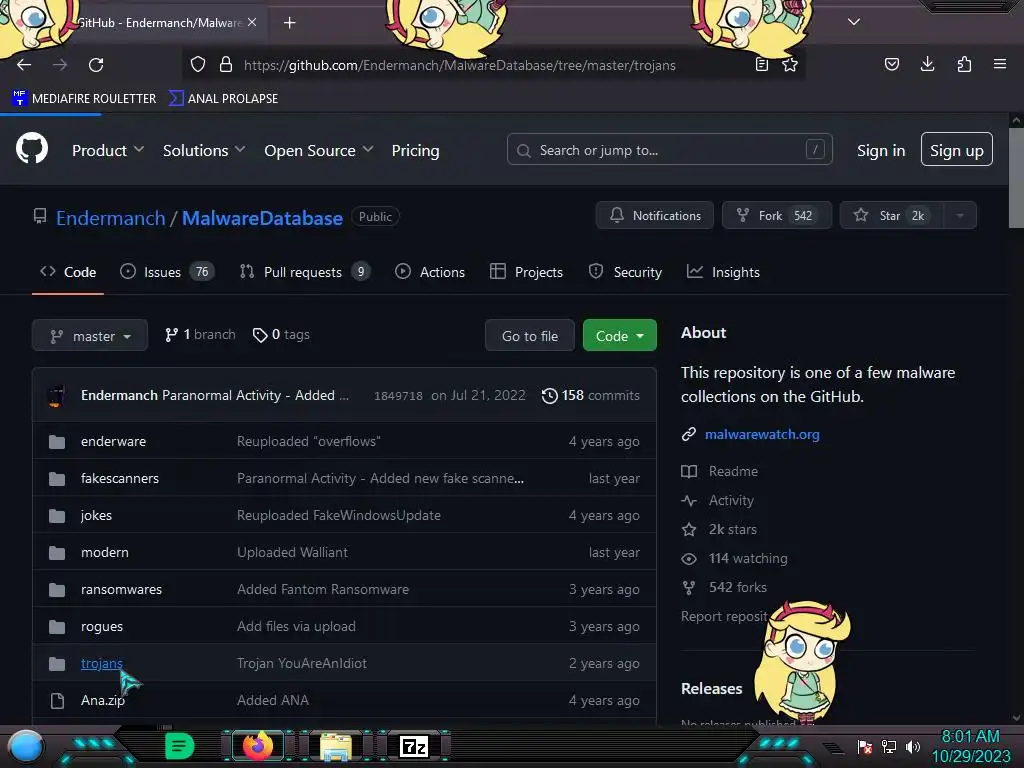This screenshot has width=1024, height=768.
Task: Open the 158 commits history
Action: pos(591,395)
